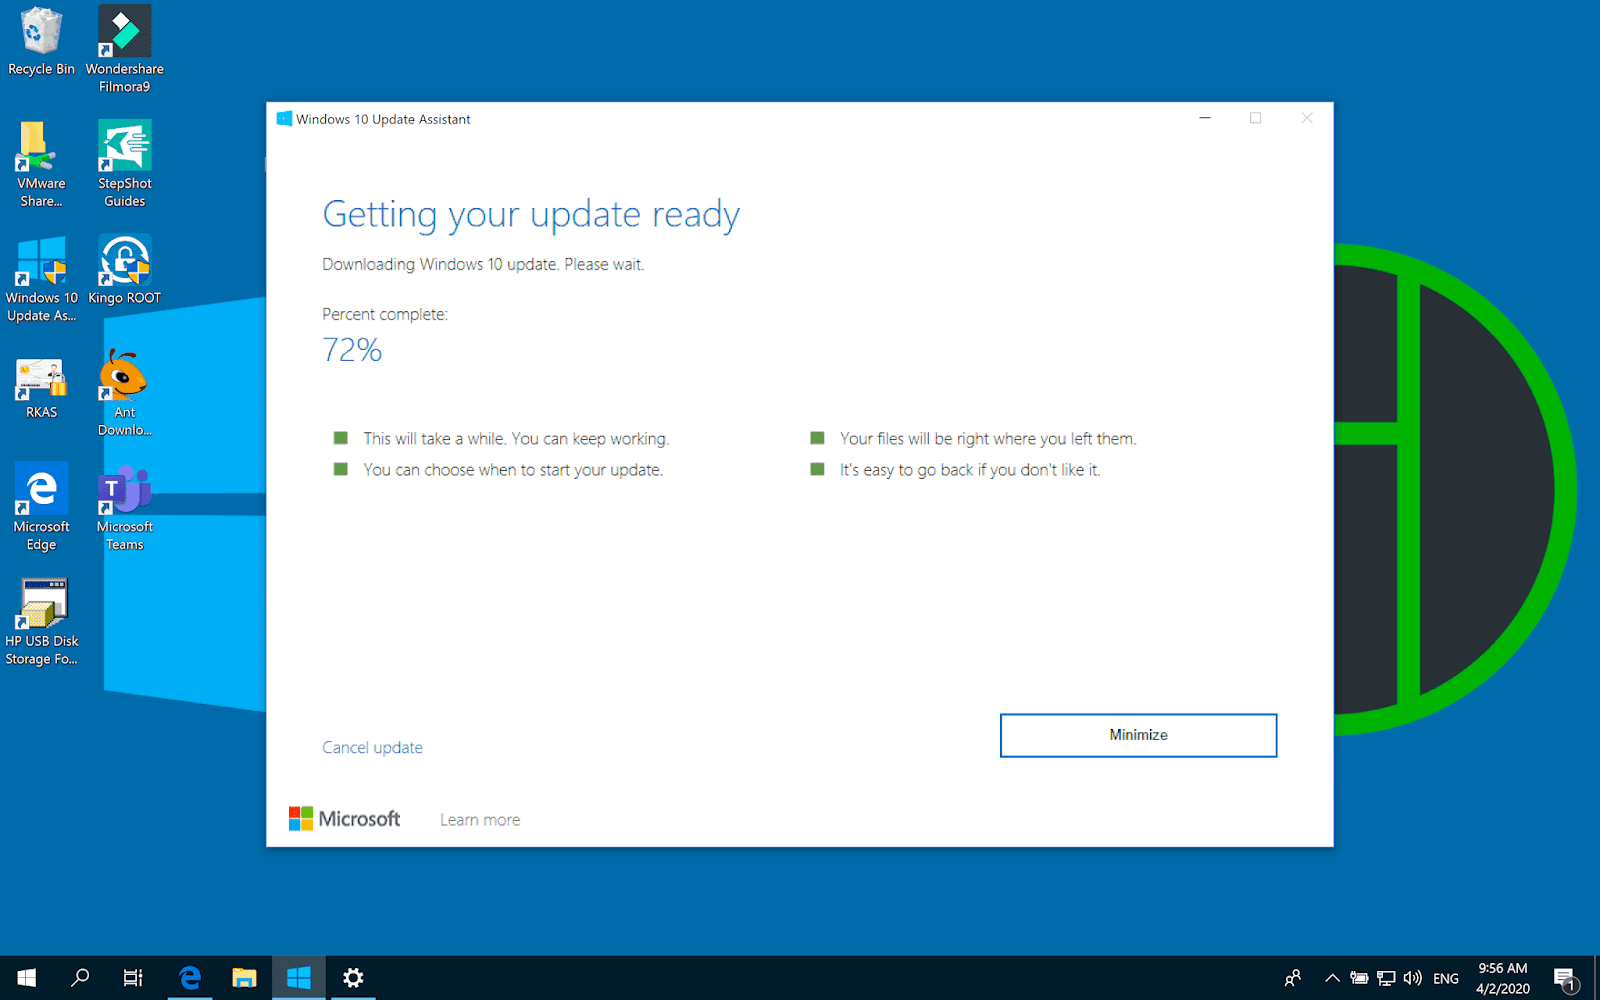Screen dimensions: 1600x1000
Task: Cancel the Windows 10 update download
Action: (372, 747)
